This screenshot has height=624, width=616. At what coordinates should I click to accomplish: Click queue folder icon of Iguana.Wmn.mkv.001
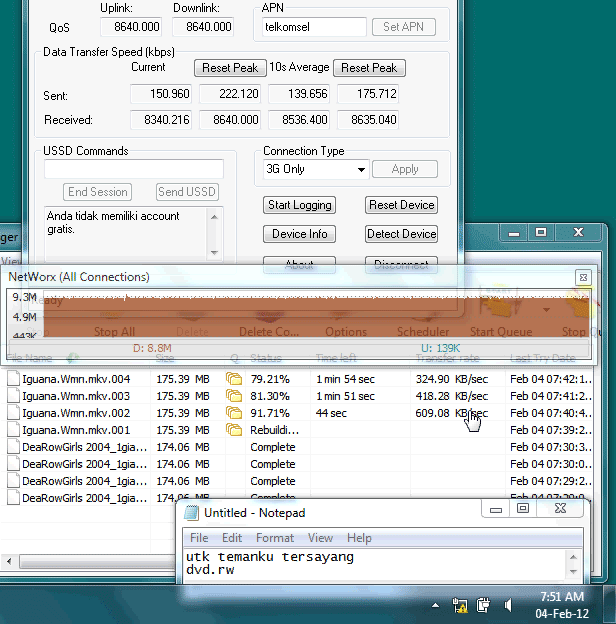pos(234,430)
